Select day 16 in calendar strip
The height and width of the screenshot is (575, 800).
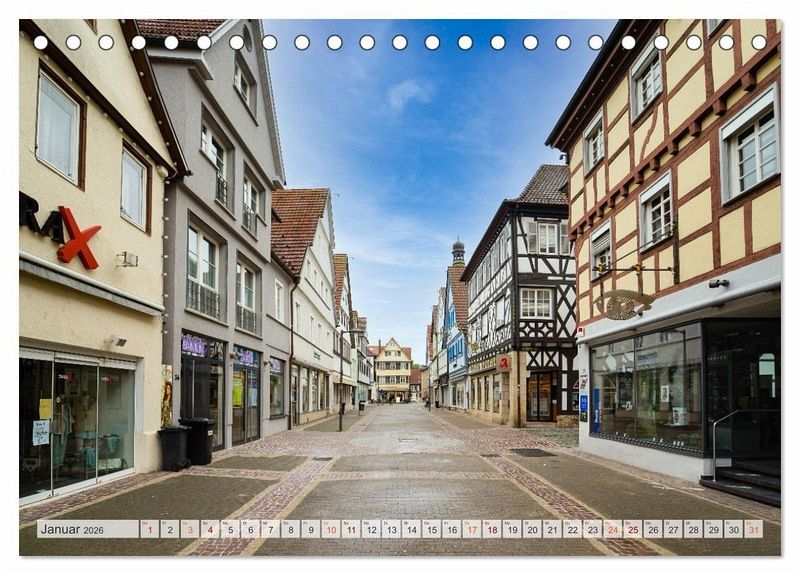(452, 529)
